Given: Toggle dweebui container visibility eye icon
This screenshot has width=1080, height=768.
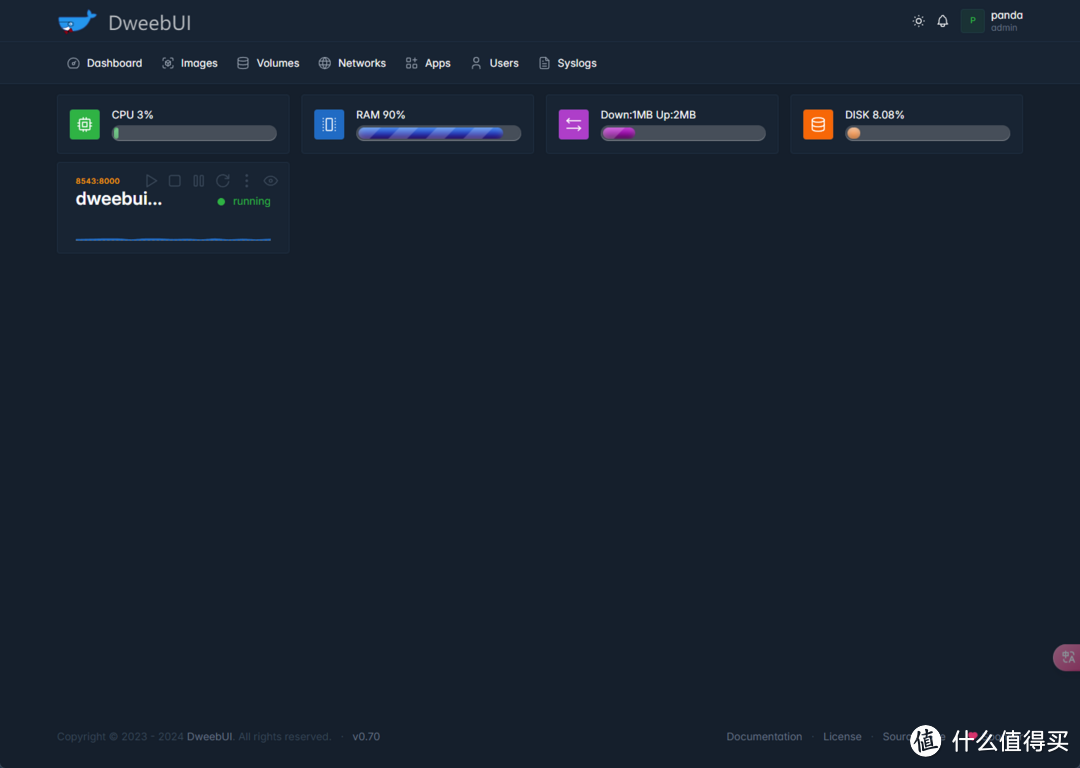Looking at the screenshot, I should [x=270, y=181].
